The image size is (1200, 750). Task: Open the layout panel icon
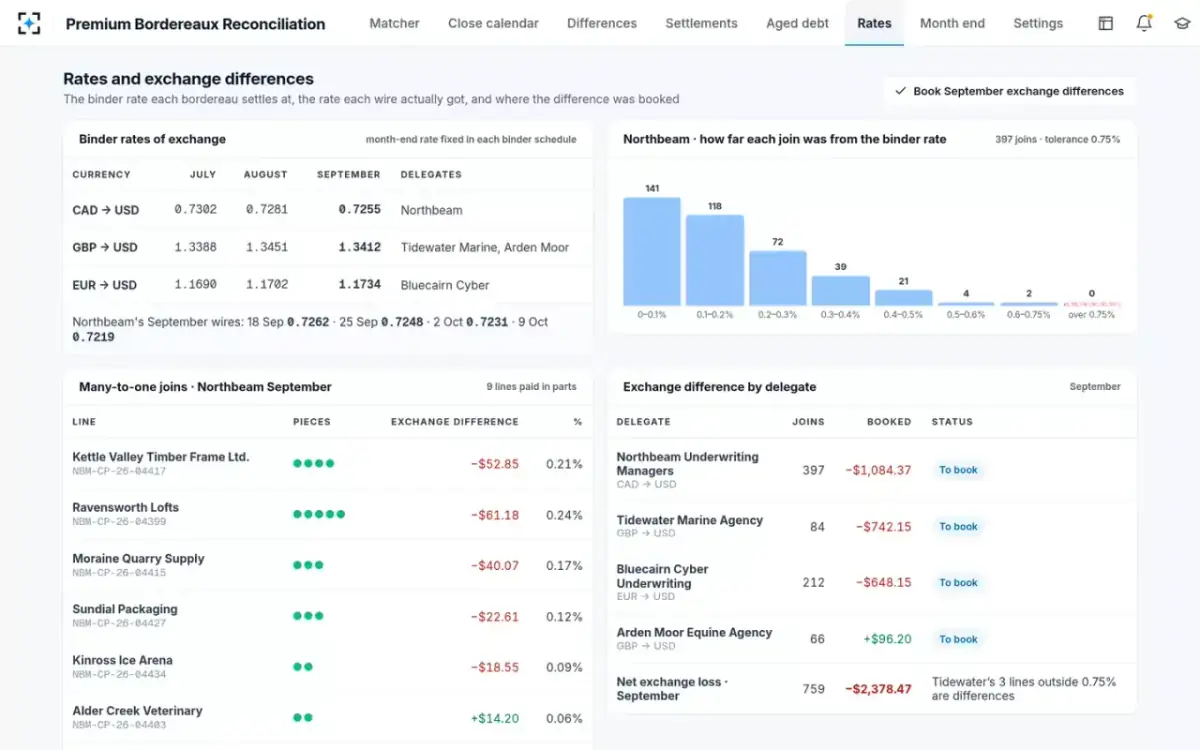click(1105, 23)
